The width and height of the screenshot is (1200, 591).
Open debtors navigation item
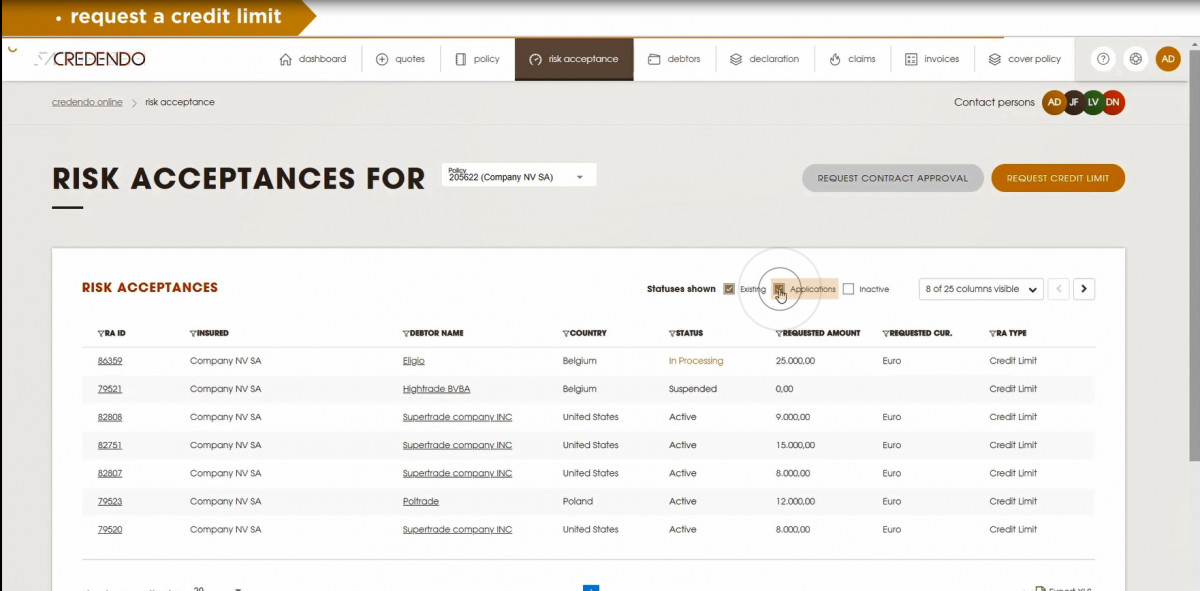[x=674, y=59]
